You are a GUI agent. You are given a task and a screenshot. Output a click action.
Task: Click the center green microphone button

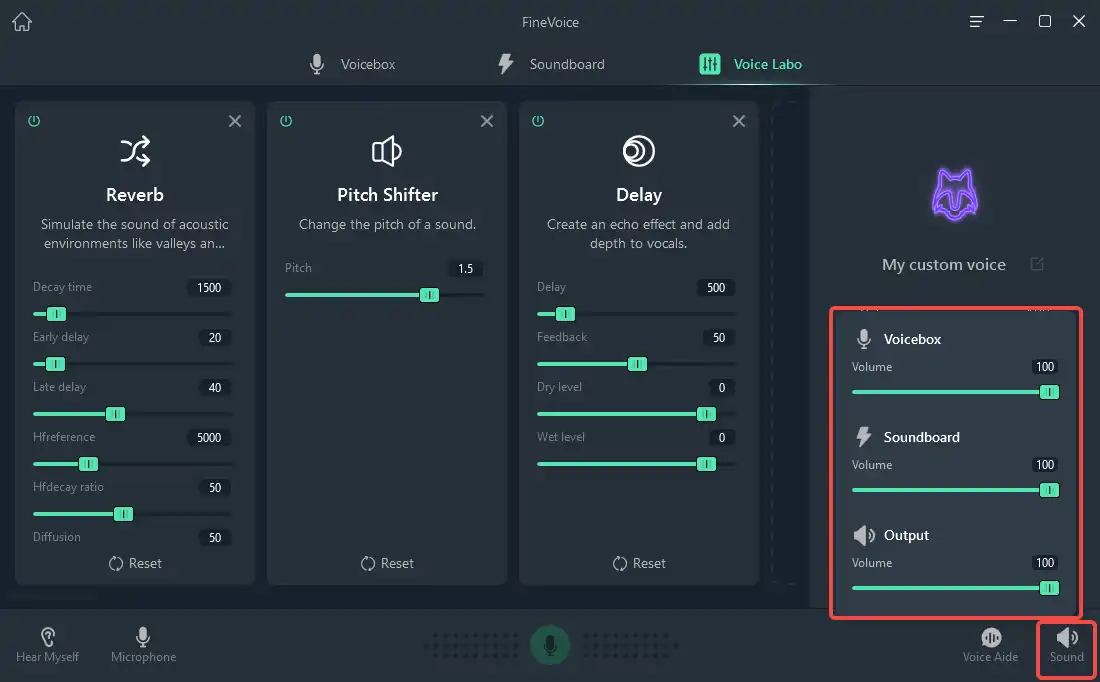[550, 644]
